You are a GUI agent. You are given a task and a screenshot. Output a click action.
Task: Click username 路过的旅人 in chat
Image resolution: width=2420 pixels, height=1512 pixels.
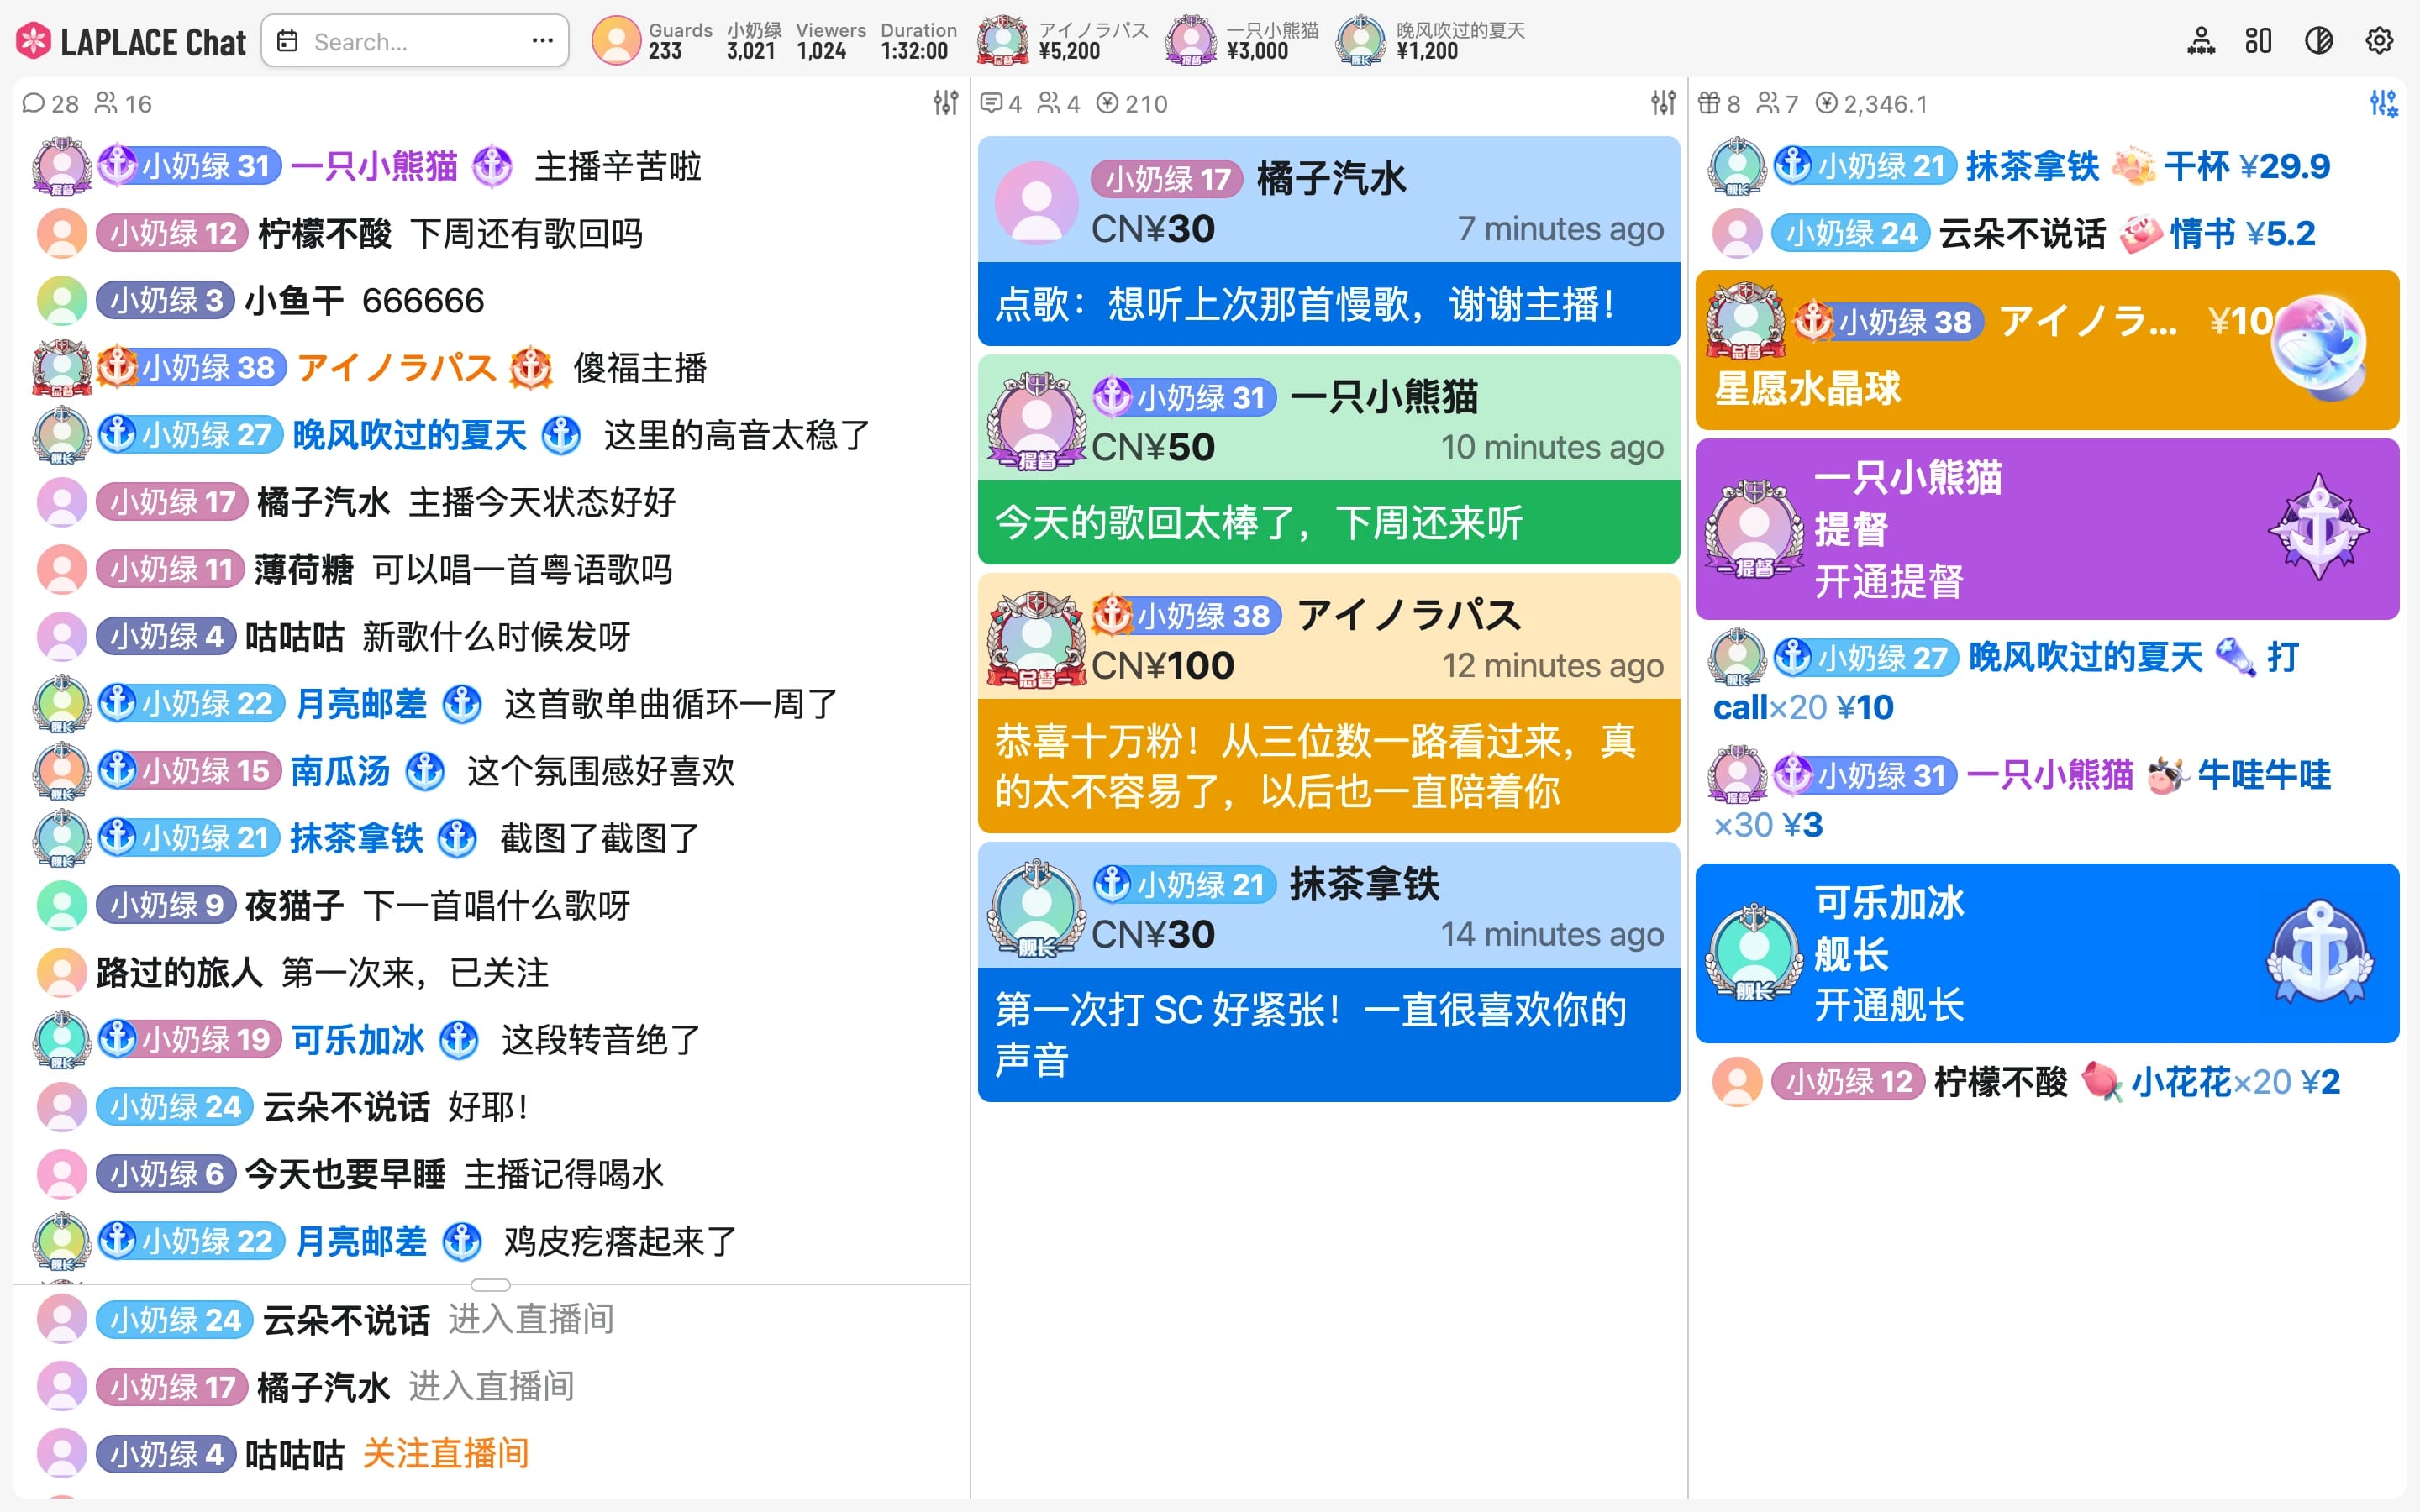click(179, 973)
